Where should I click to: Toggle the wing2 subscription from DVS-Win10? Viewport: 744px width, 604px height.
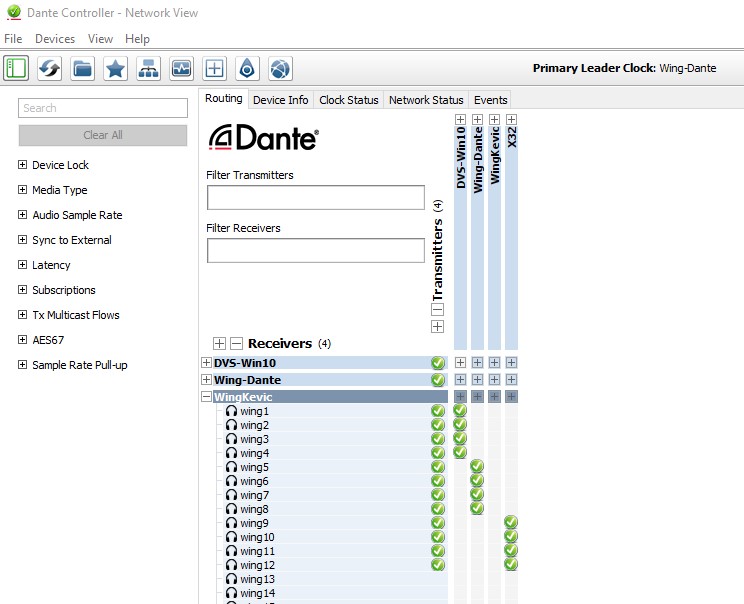point(460,424)
